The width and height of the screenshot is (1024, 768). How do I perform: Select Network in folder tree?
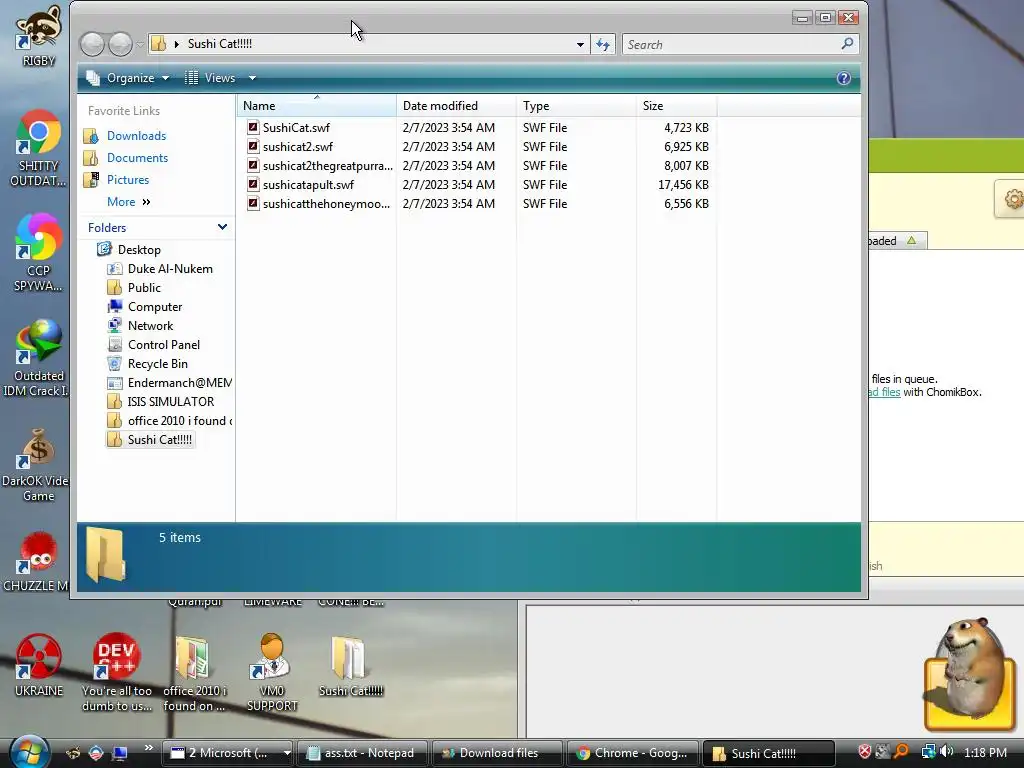pyautogui.click(x=151, y=325)
